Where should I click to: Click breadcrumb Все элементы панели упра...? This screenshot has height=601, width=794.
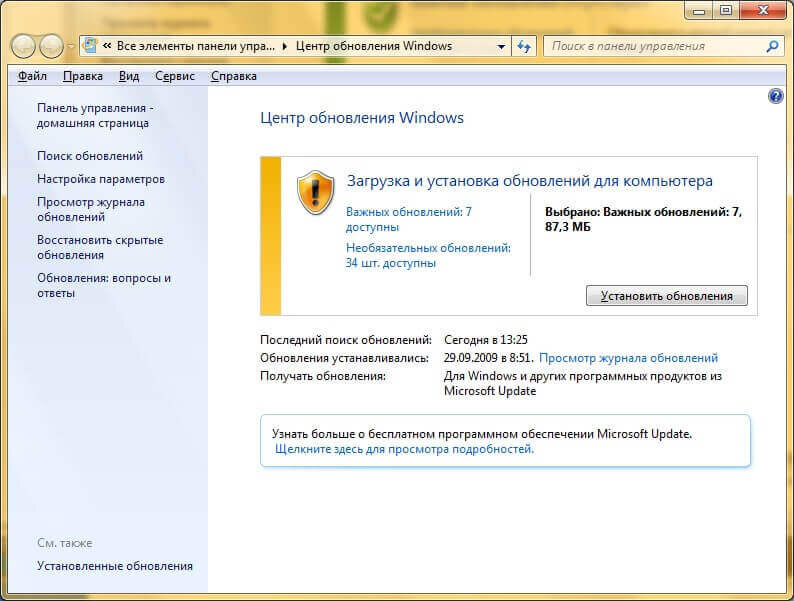tap(196, 46)
